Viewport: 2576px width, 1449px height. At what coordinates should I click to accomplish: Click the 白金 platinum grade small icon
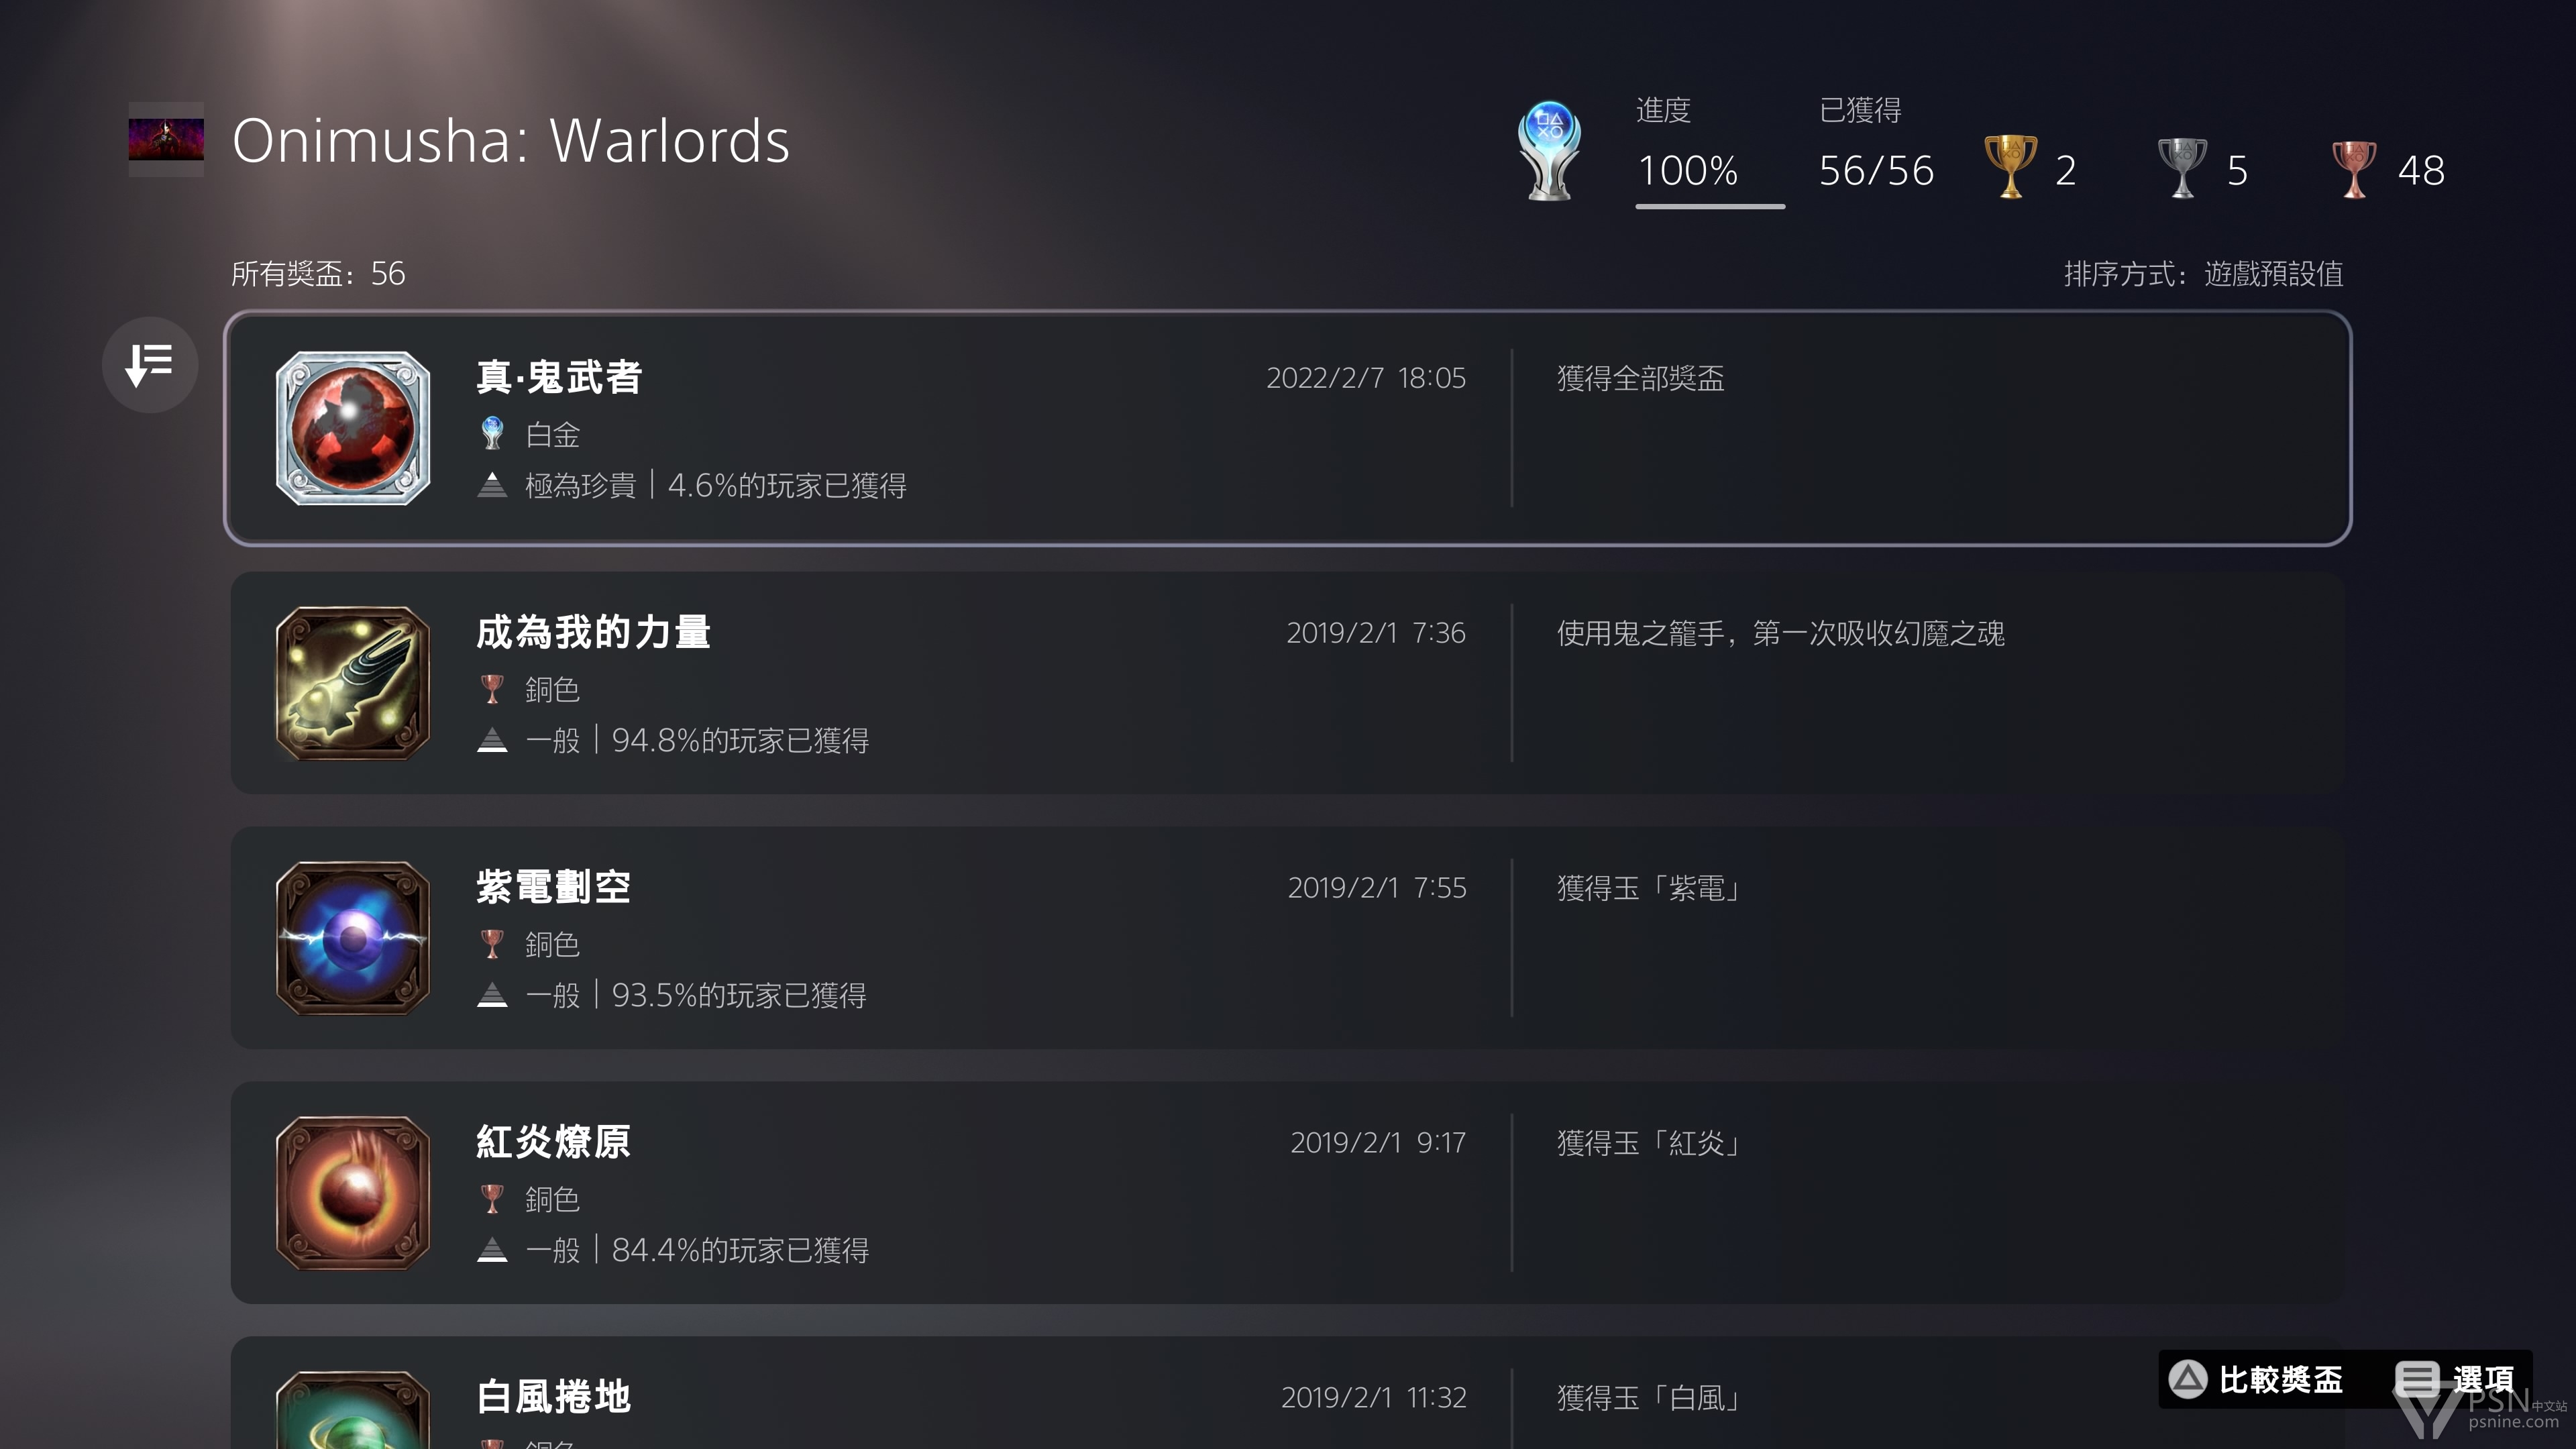coord(492,433)
